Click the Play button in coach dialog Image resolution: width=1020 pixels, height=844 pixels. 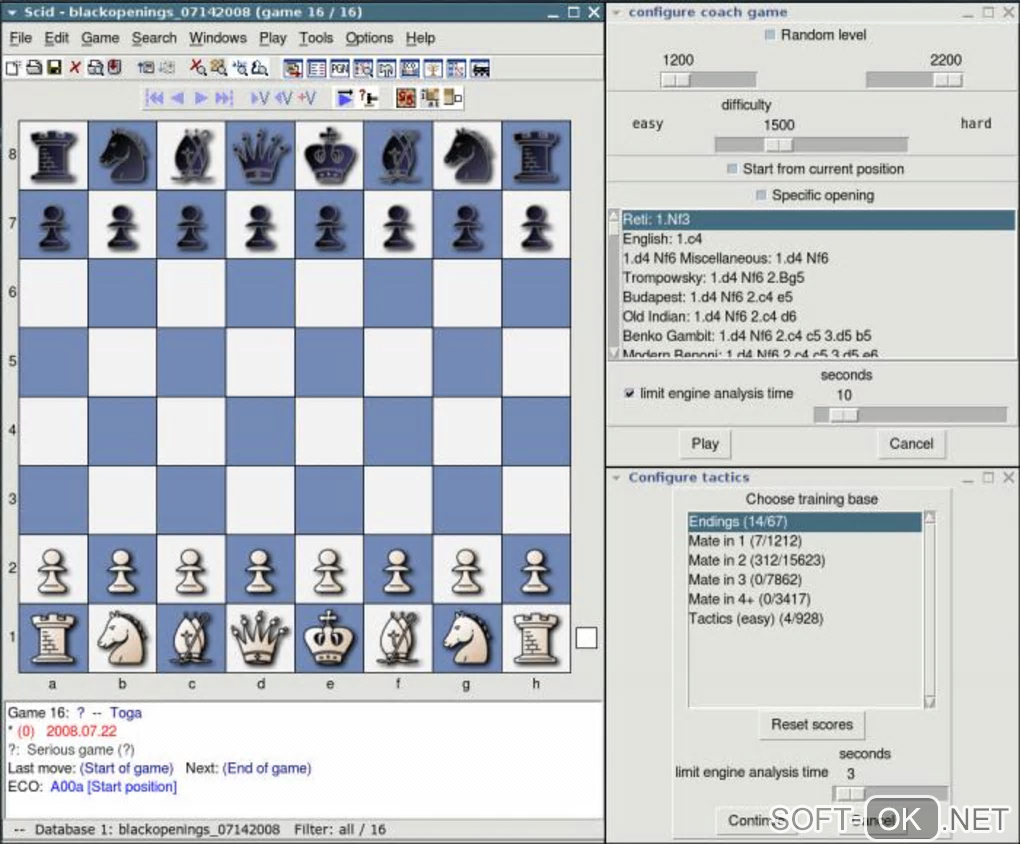click(x=705, y=444)
